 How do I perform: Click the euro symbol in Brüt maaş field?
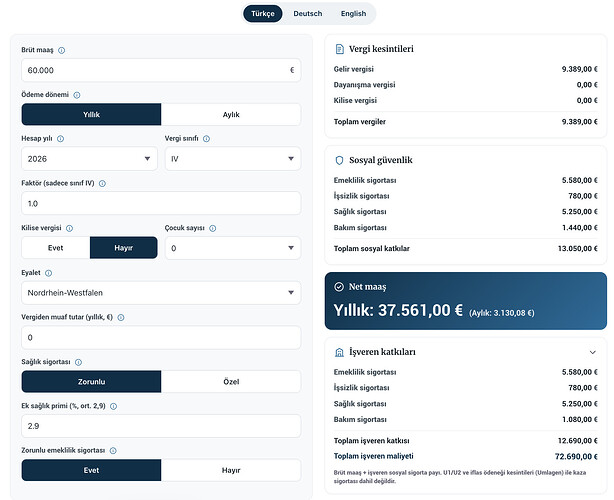292,70
